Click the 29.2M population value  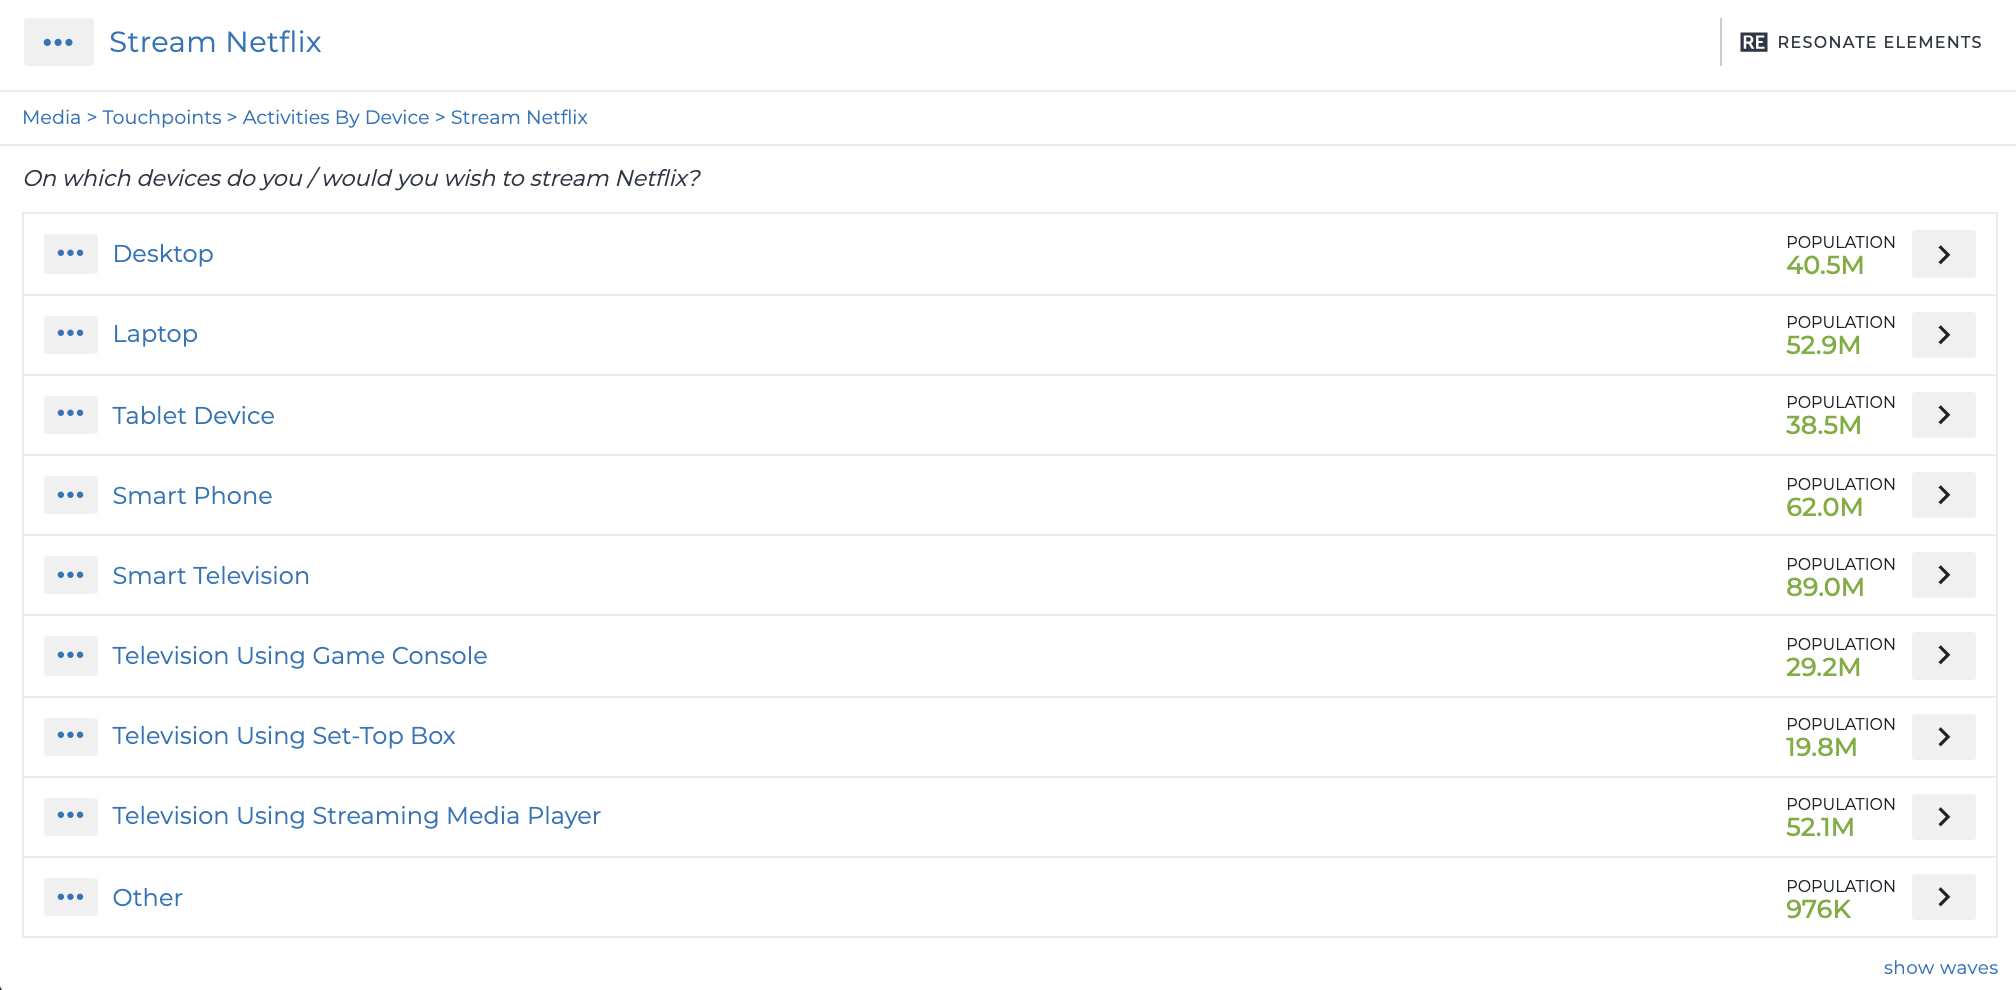coord(1823,667)
